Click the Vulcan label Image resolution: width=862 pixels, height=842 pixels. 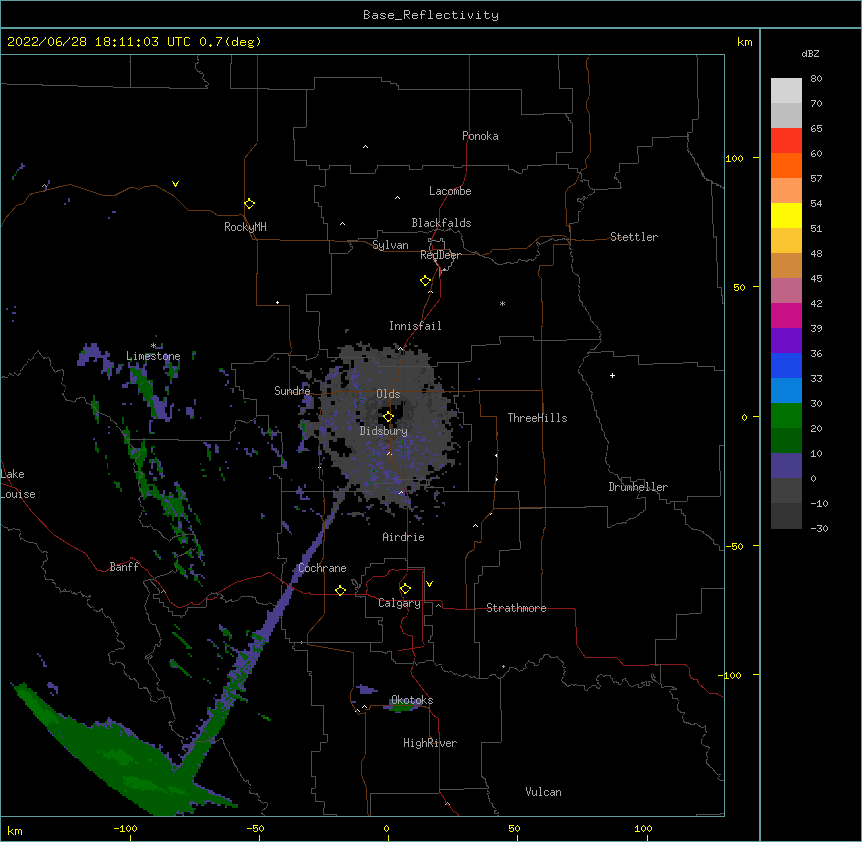[543, 792]
